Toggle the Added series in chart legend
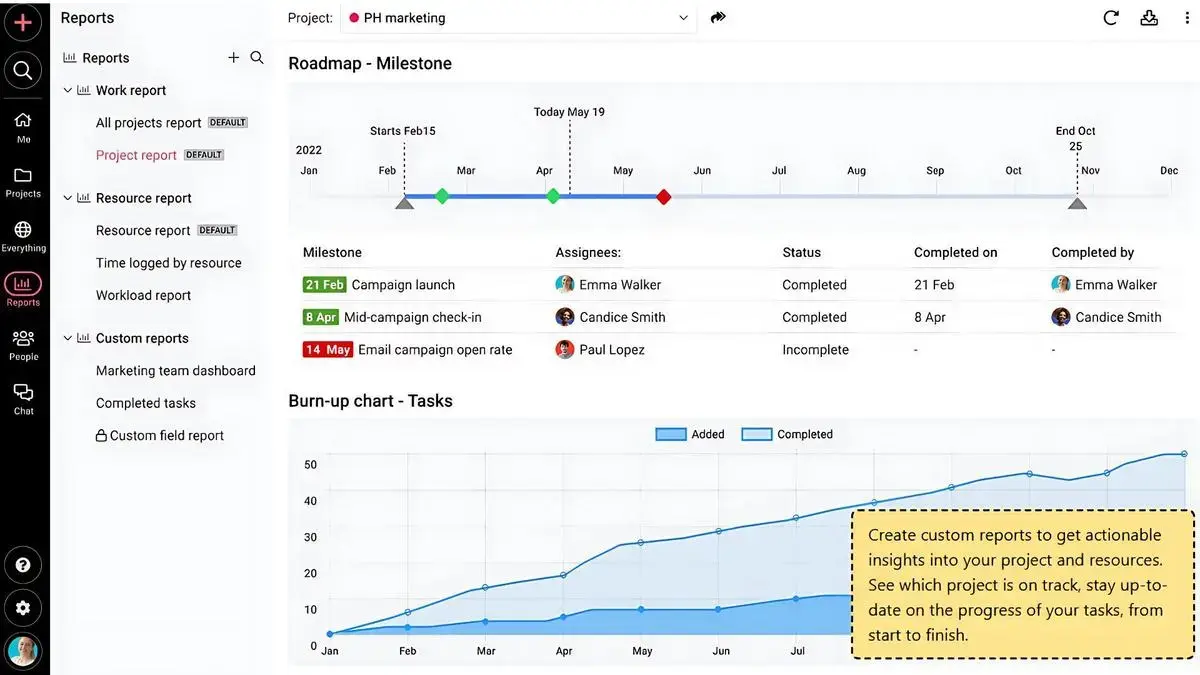Screen dimensions: 1200x675 click(690, 434)
